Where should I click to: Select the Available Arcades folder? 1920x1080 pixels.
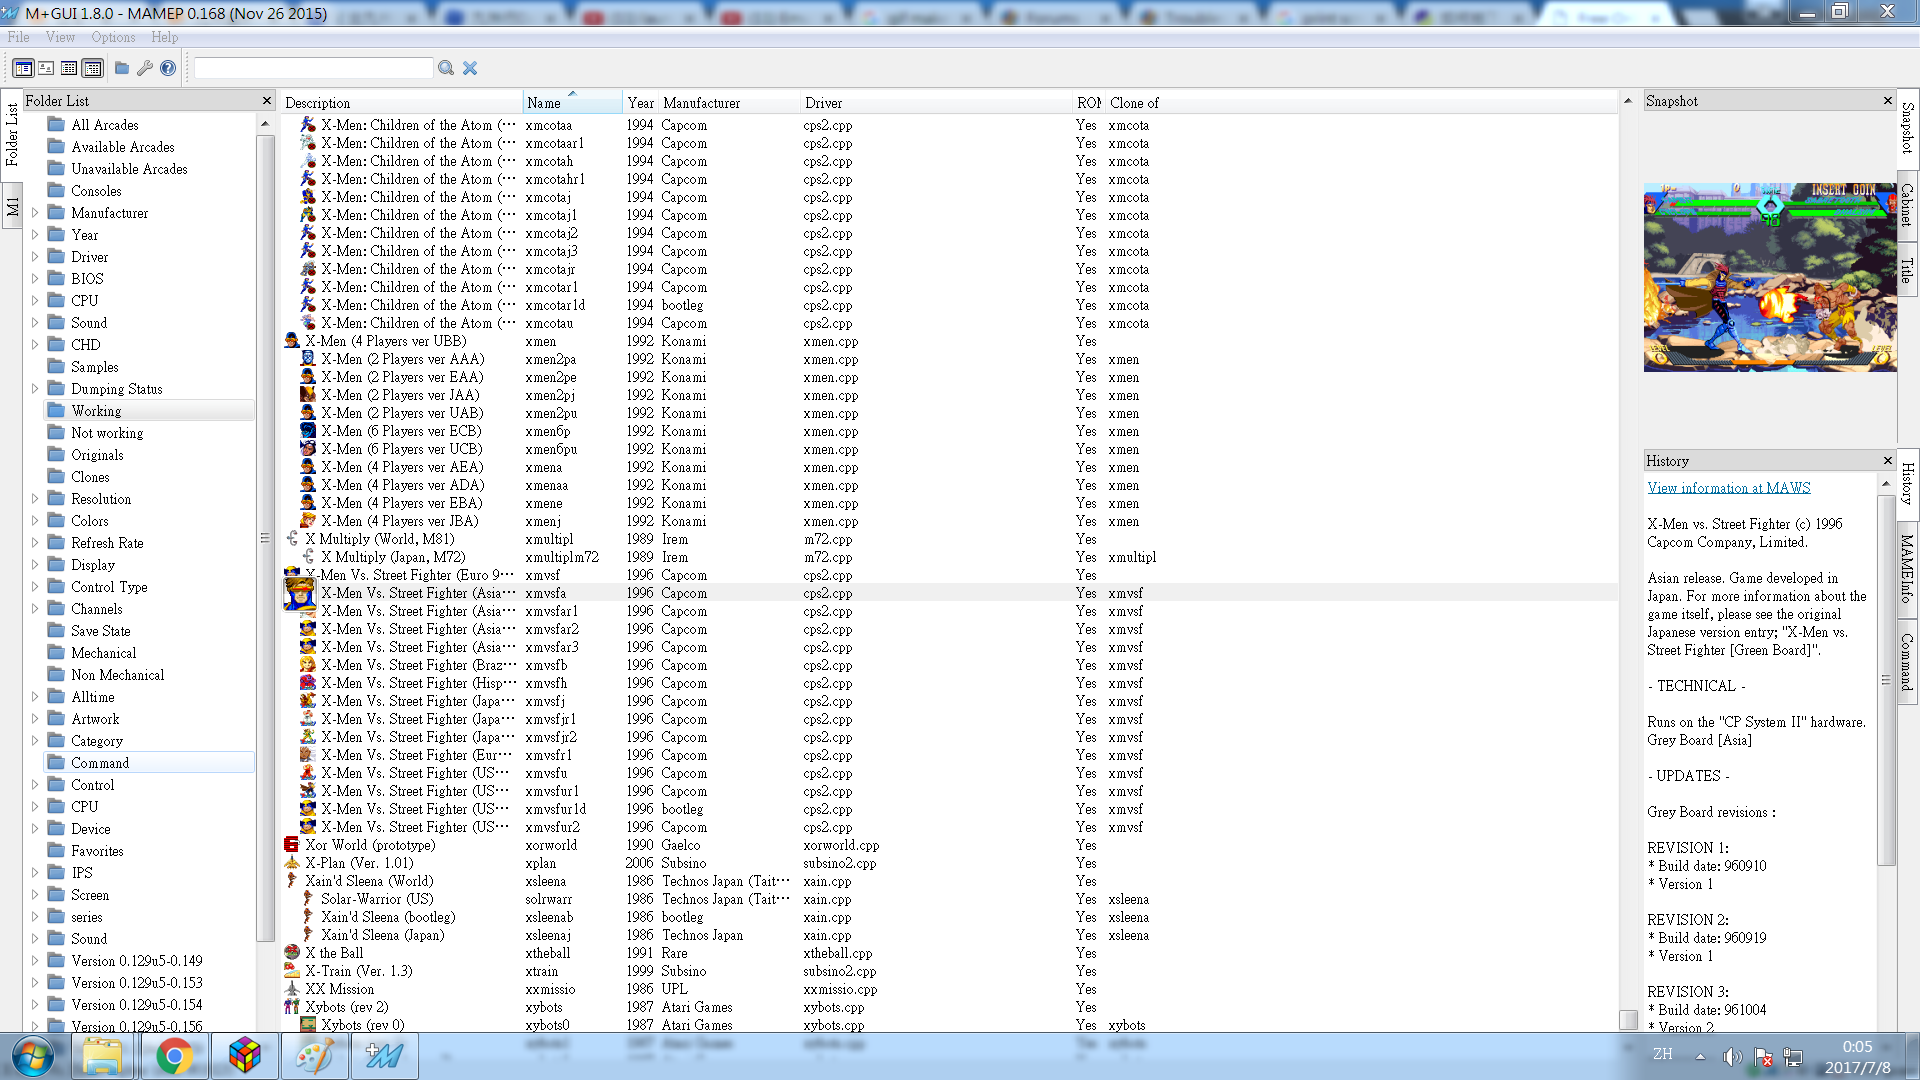pyautogui.click(x=123, y=147)
